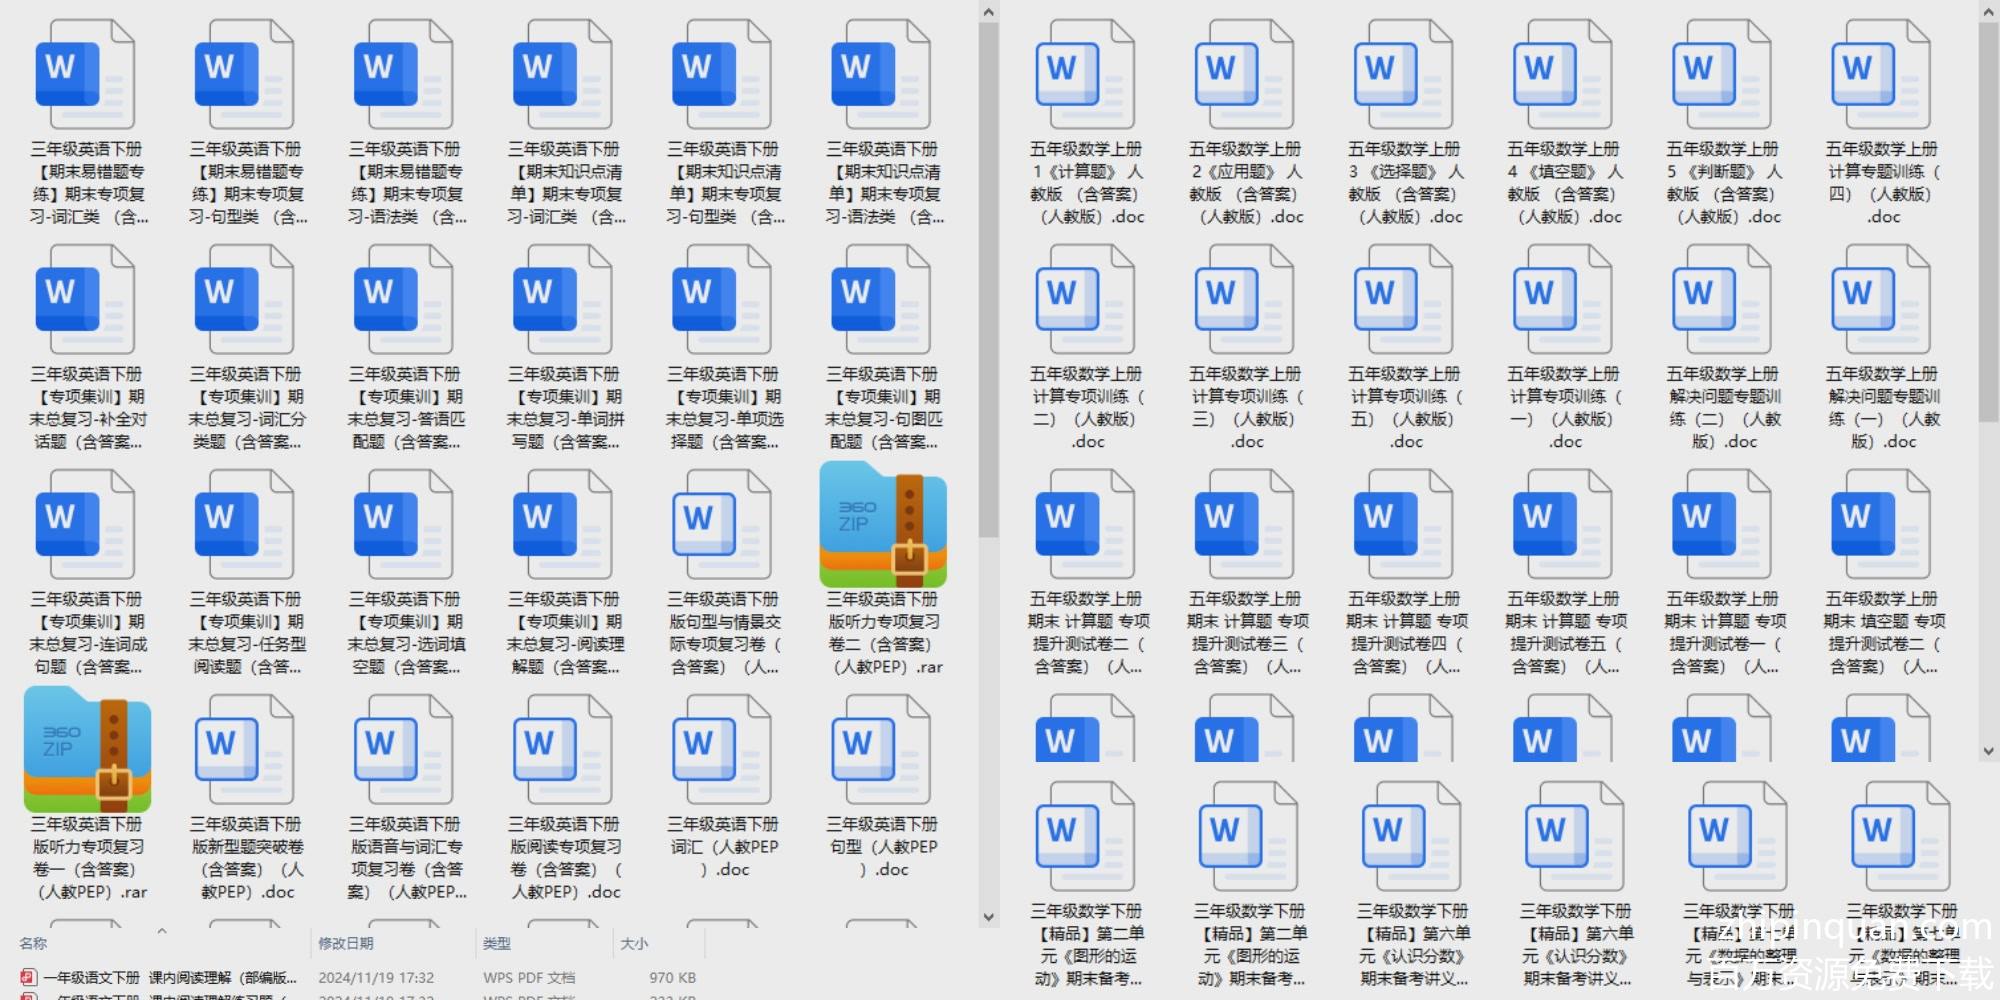
Task: Select 五年级数学上册 2《应用题》 Word file
Action: (x=1243, y=75)
